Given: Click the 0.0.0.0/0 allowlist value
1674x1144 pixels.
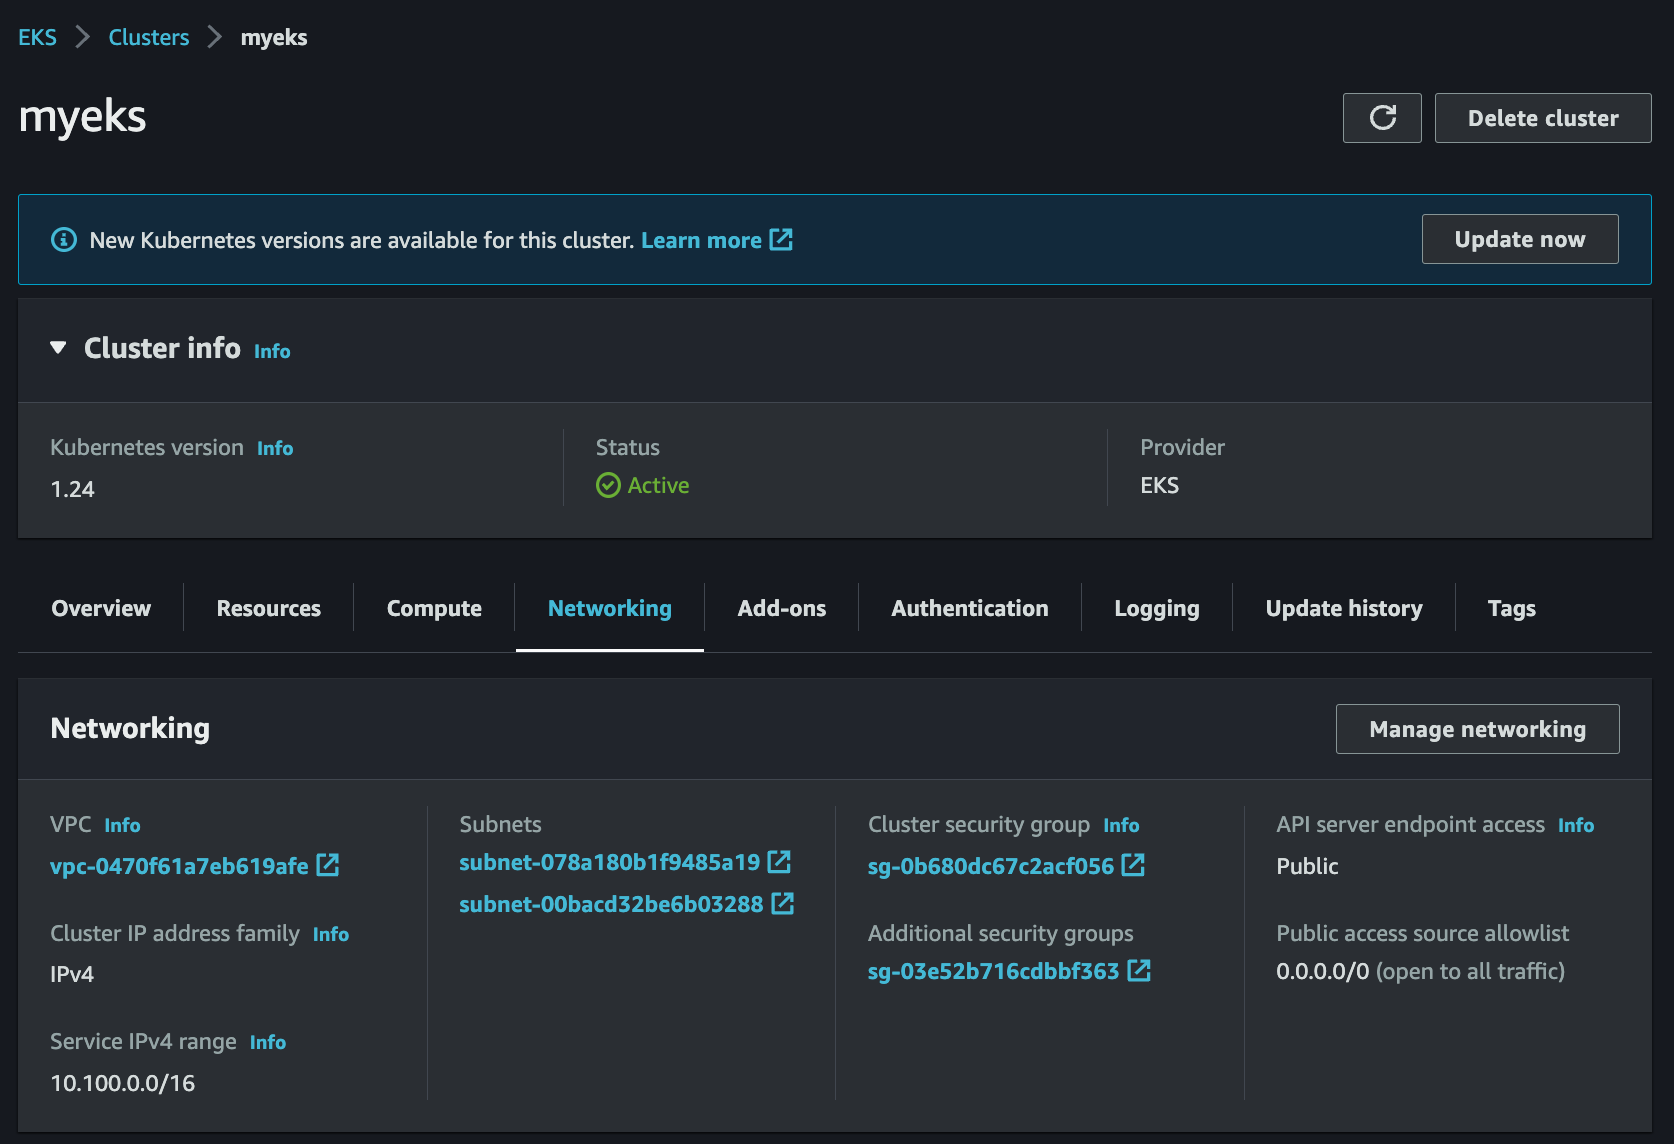Looking at the screenshot, I should [1322, 971].
